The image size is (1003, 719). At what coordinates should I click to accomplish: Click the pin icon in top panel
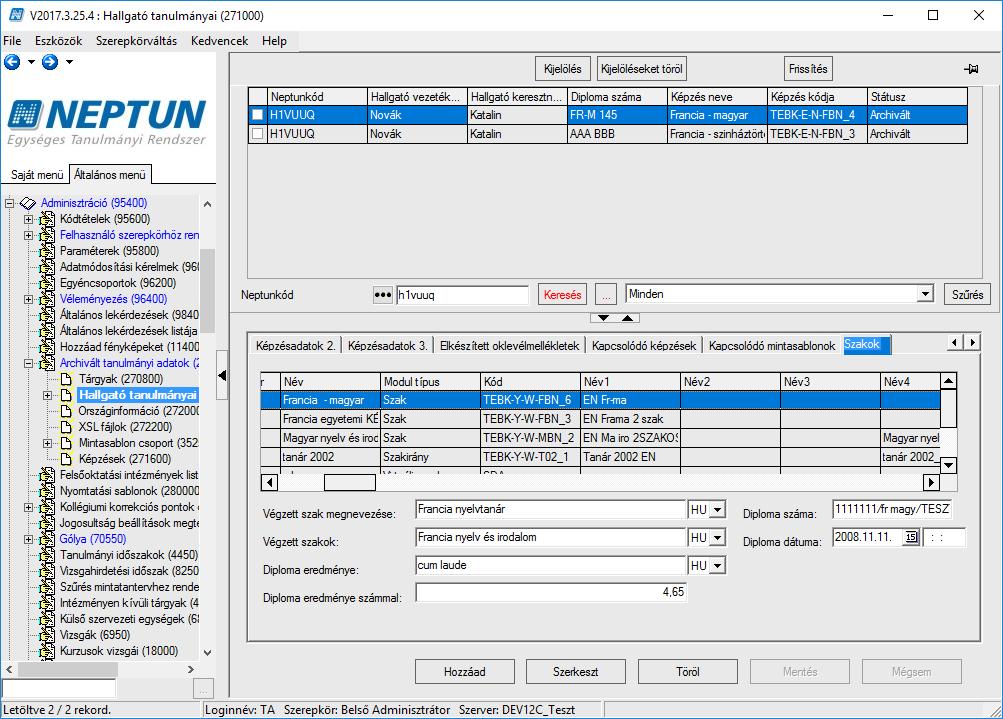[971, 68]
